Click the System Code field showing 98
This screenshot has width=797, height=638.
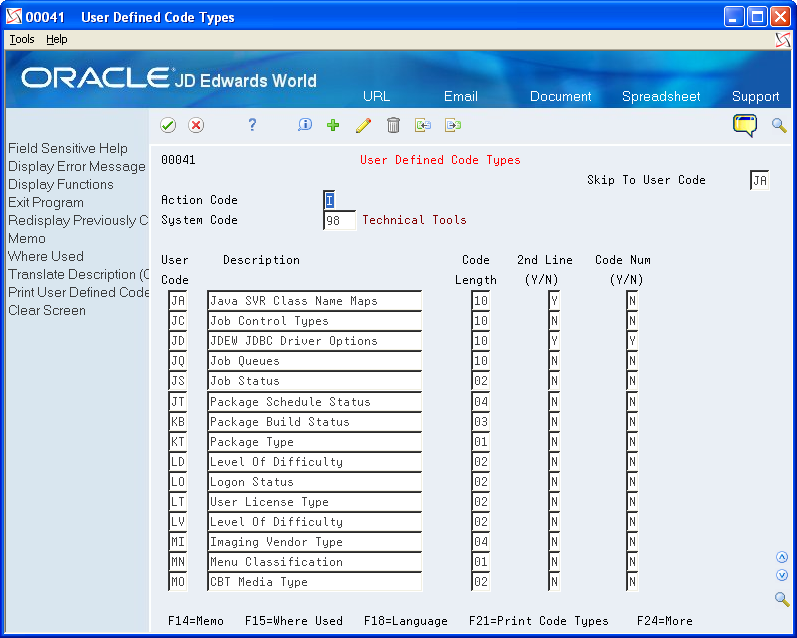340,220
